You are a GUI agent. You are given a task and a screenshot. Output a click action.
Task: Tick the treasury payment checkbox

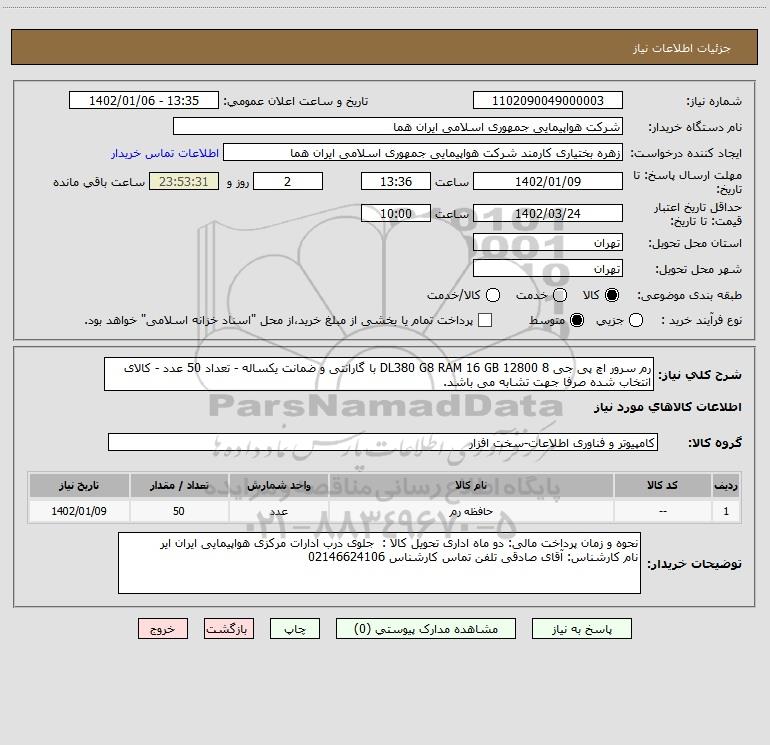[x=485, y=320]
